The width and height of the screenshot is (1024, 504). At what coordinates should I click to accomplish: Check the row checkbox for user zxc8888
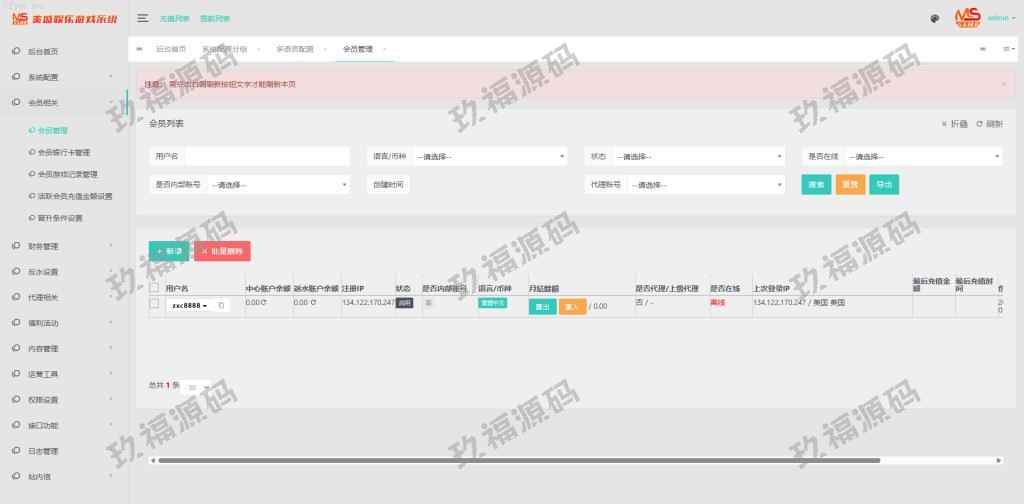coord(154,303)
